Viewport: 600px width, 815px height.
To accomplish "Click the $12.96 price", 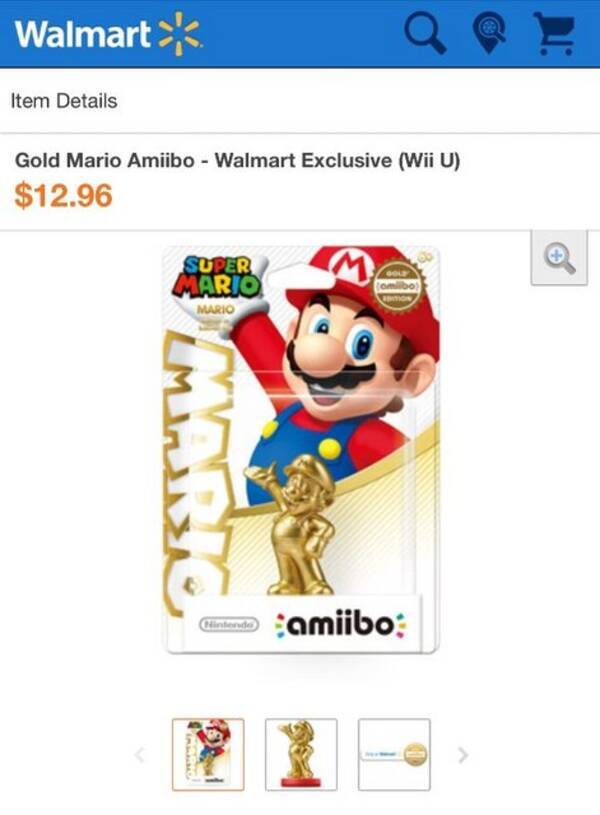I will coord(63,196).
